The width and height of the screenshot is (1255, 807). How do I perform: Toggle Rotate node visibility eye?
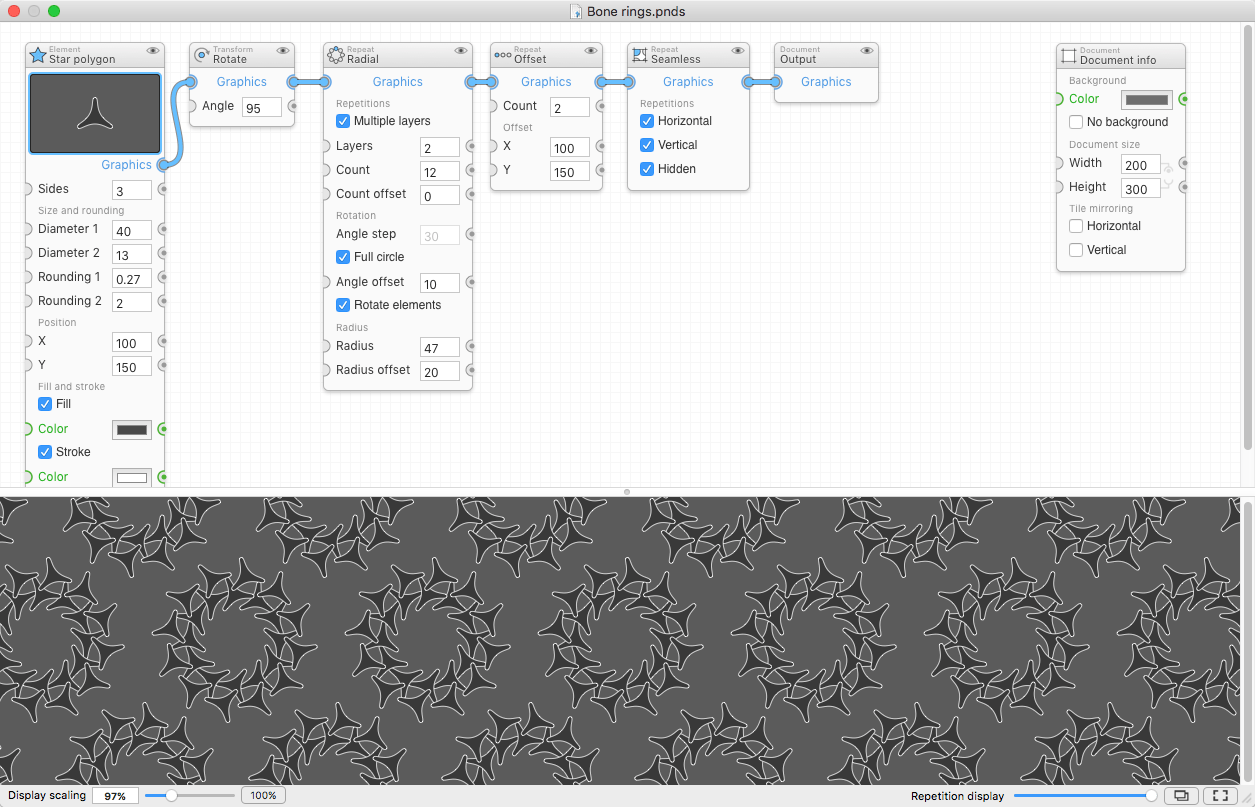click(x=283, y=50)
